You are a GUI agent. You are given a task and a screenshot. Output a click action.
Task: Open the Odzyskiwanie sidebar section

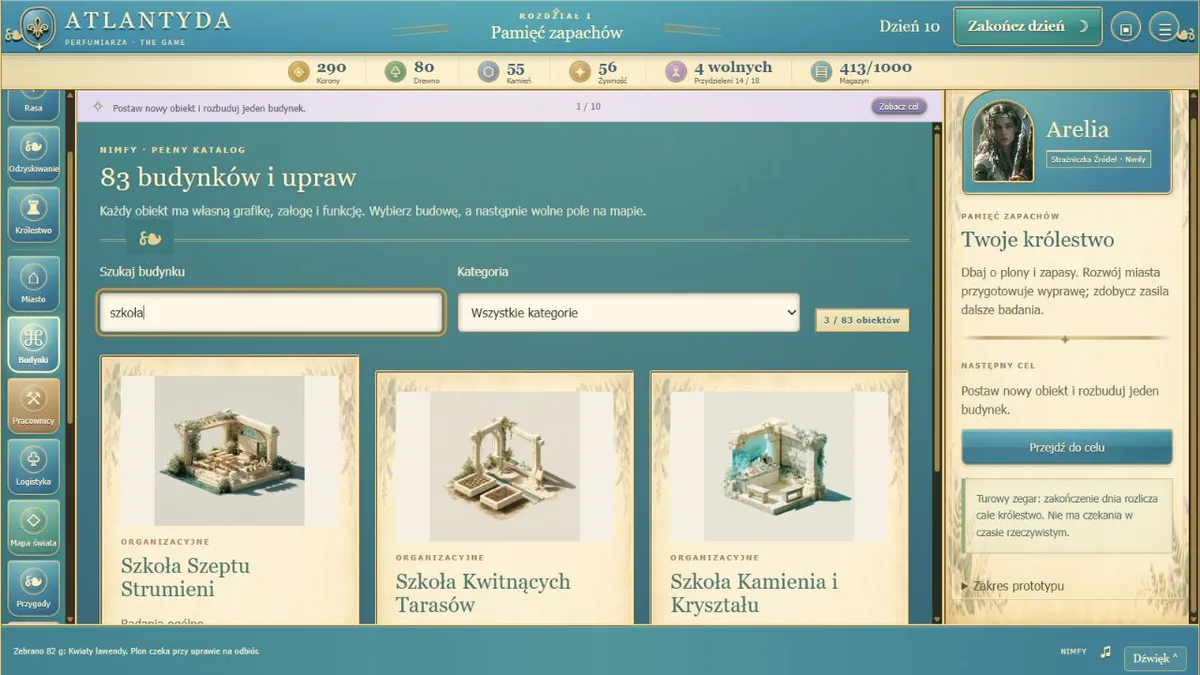(33, 154)
